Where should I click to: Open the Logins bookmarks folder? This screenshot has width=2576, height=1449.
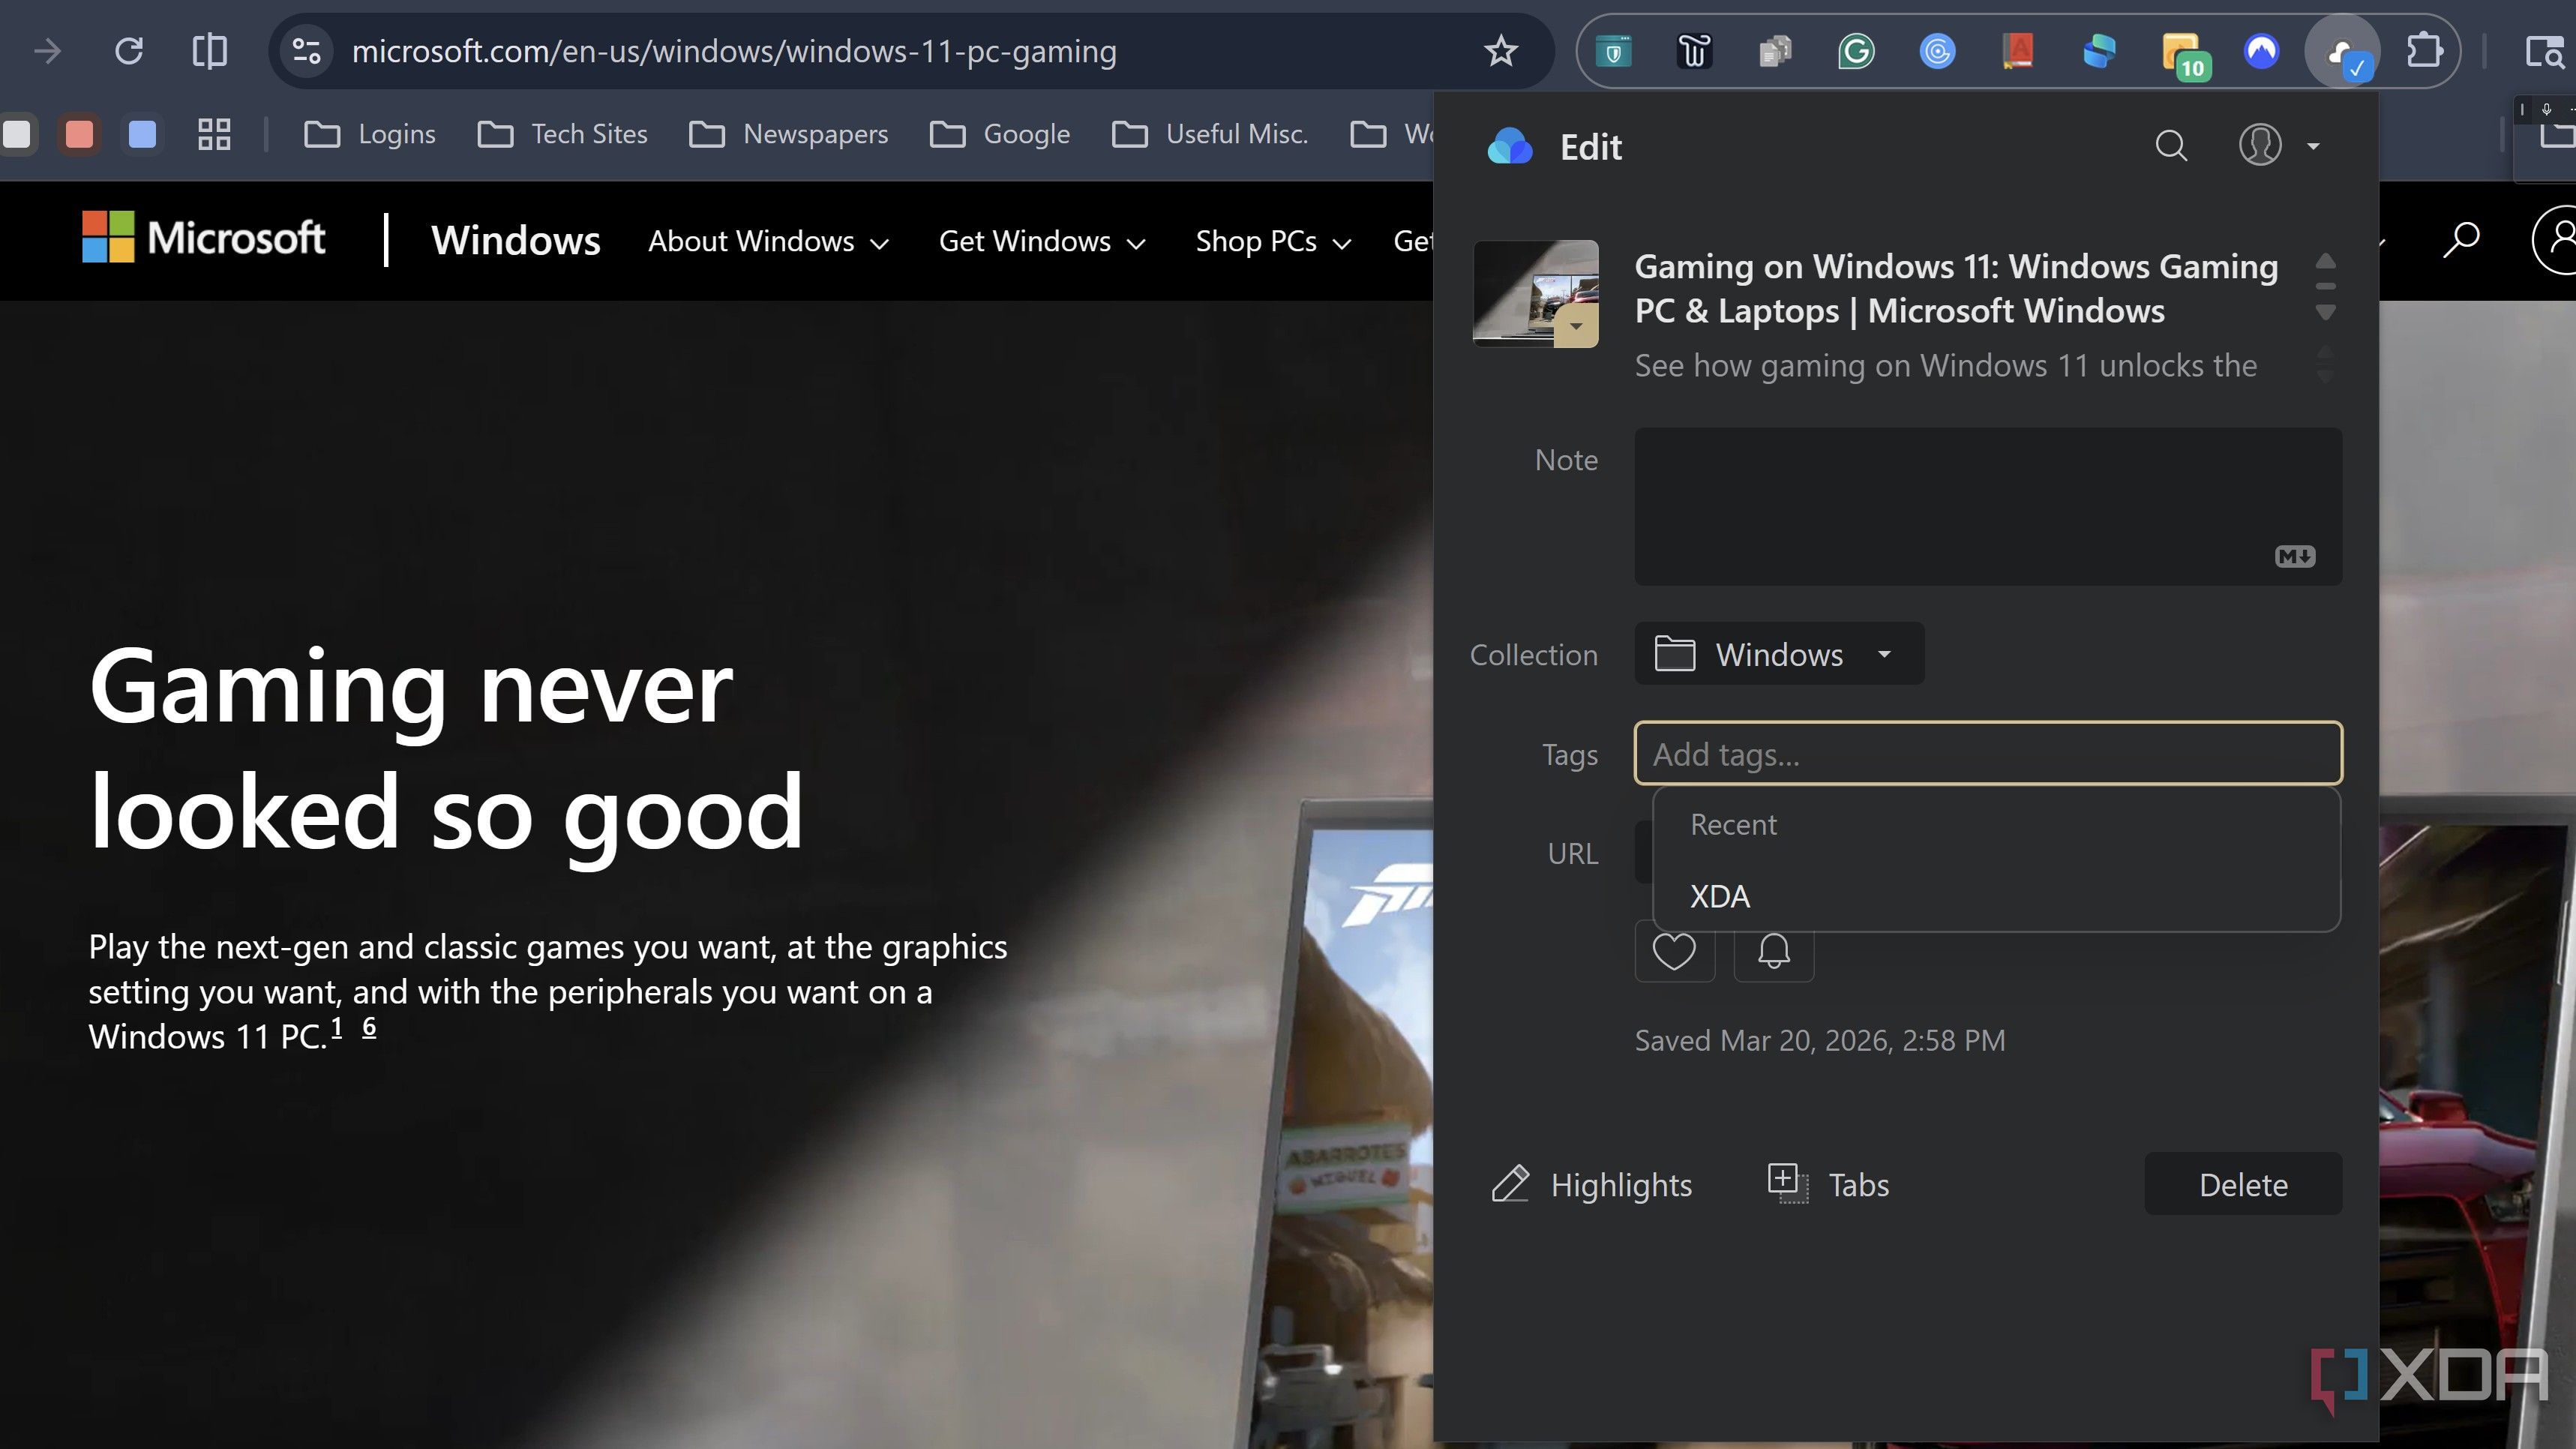point(369,134)
